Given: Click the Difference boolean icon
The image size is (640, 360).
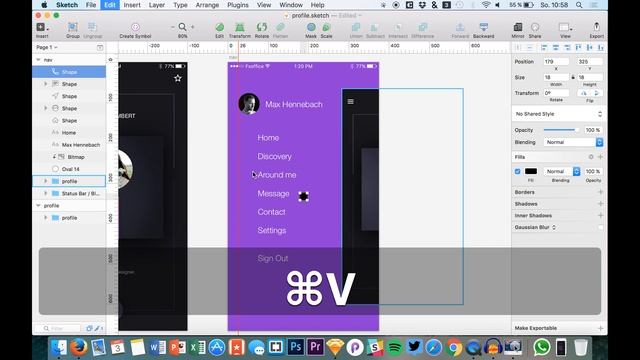Looking at the screenshot, I should 422,27.
